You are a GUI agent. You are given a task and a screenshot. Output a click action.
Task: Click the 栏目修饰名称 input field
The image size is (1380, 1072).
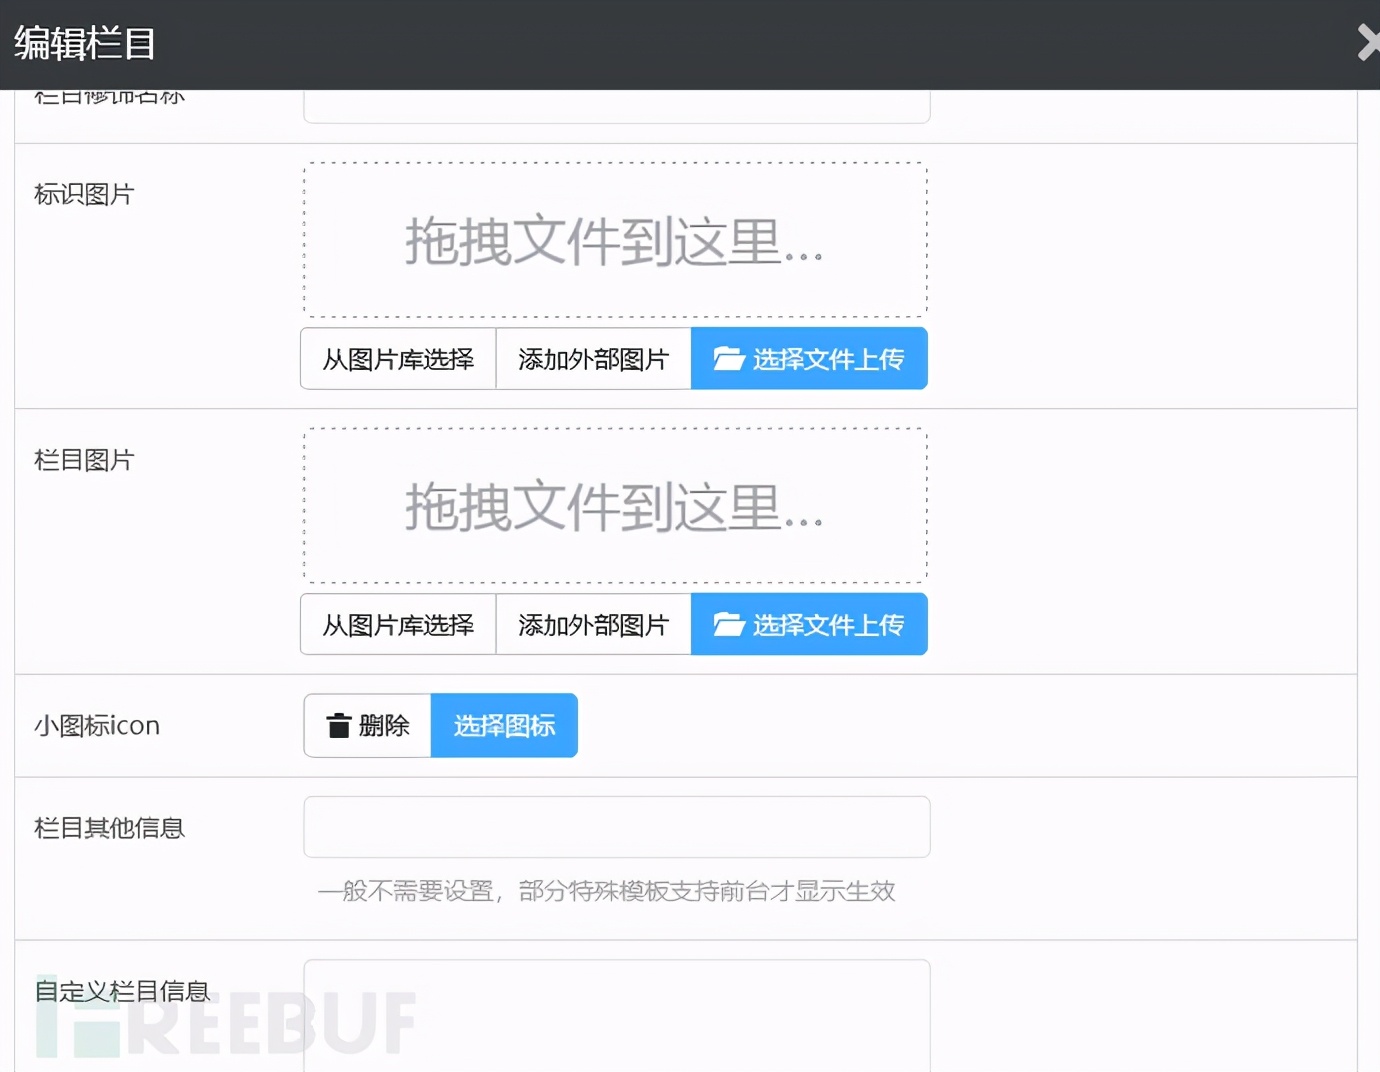click(x=616, y=107)
